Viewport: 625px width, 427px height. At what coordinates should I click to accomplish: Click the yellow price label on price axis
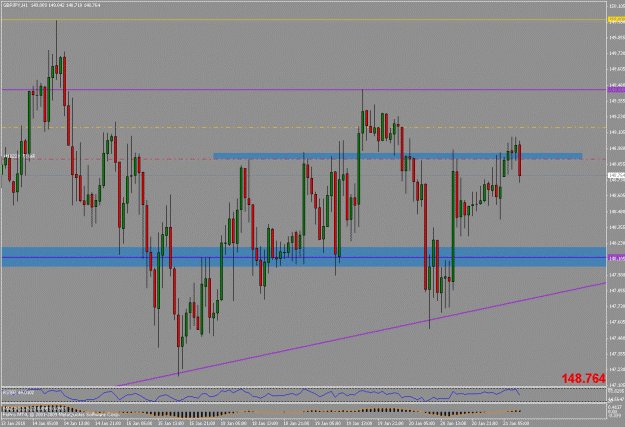coord(616,19)
